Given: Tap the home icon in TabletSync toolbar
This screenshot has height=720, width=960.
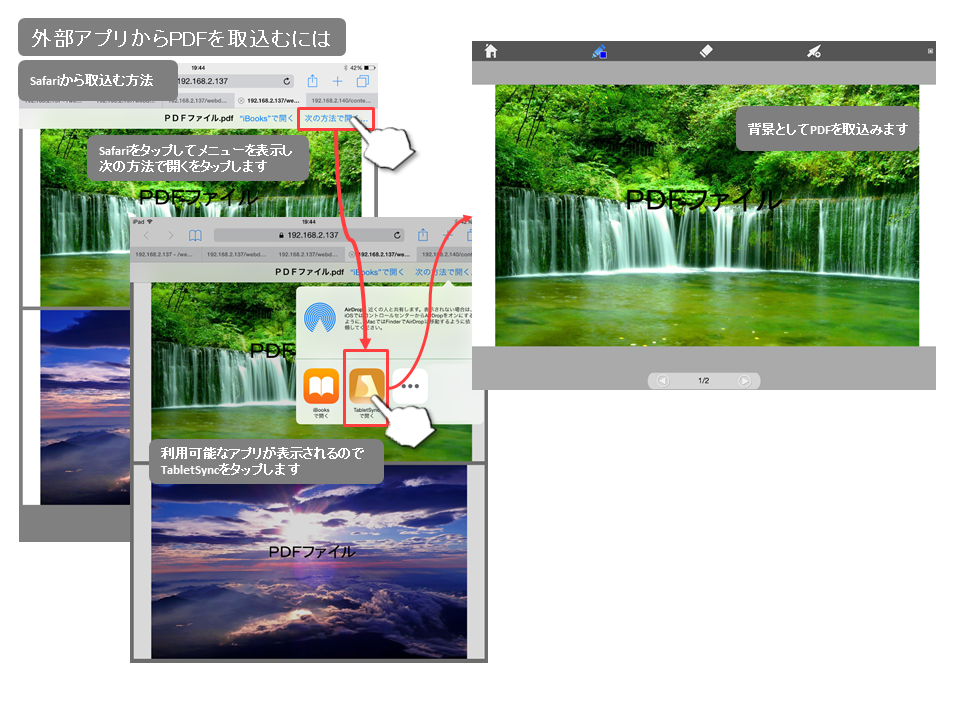Looking at the screenshot, I should coord(491,51).
